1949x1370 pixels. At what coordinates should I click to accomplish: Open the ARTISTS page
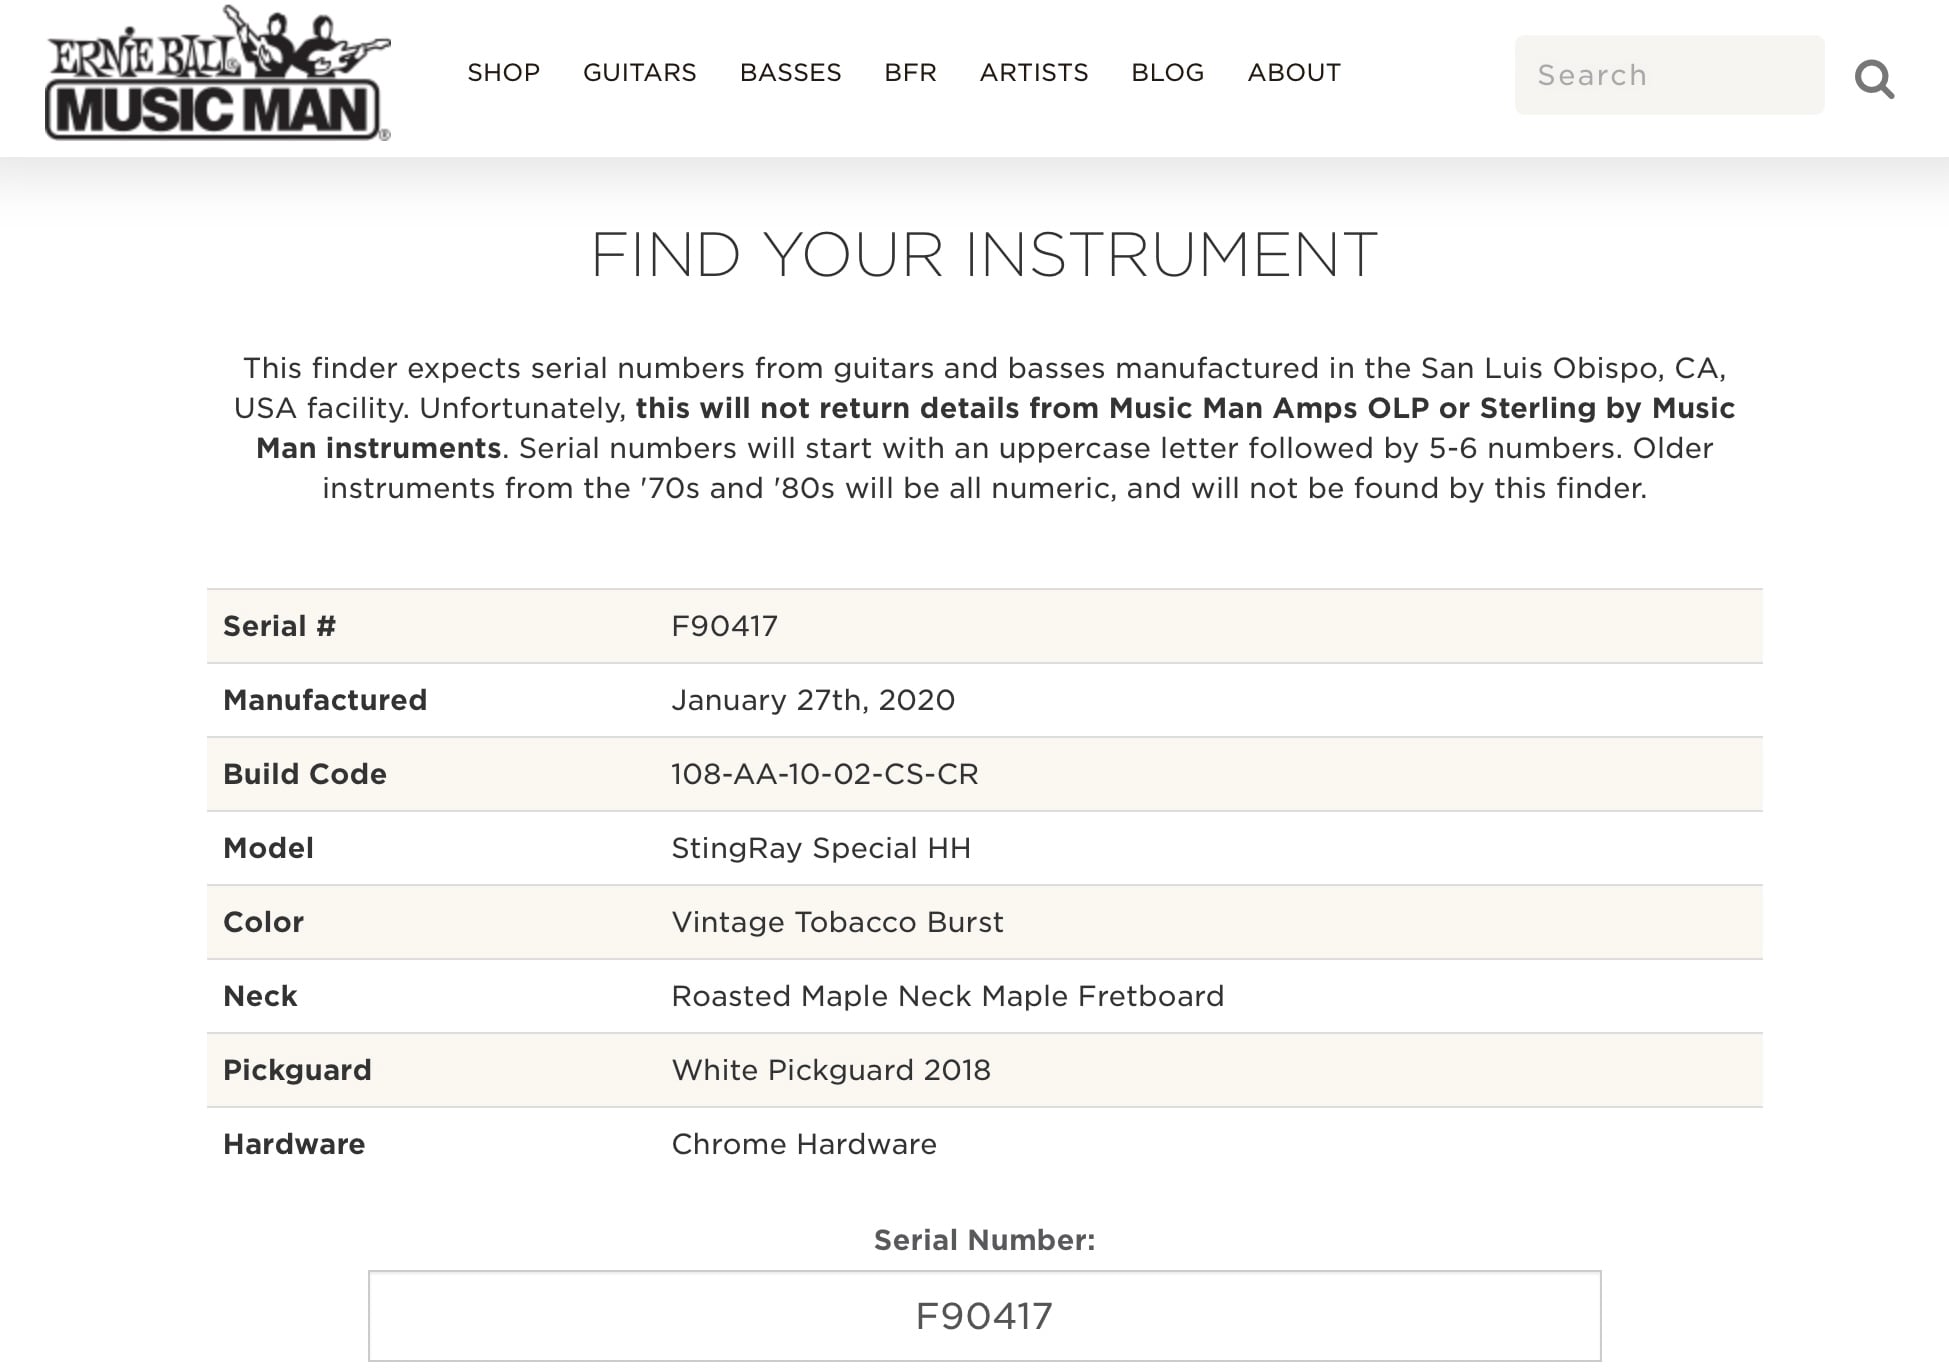coord(1034,73)
